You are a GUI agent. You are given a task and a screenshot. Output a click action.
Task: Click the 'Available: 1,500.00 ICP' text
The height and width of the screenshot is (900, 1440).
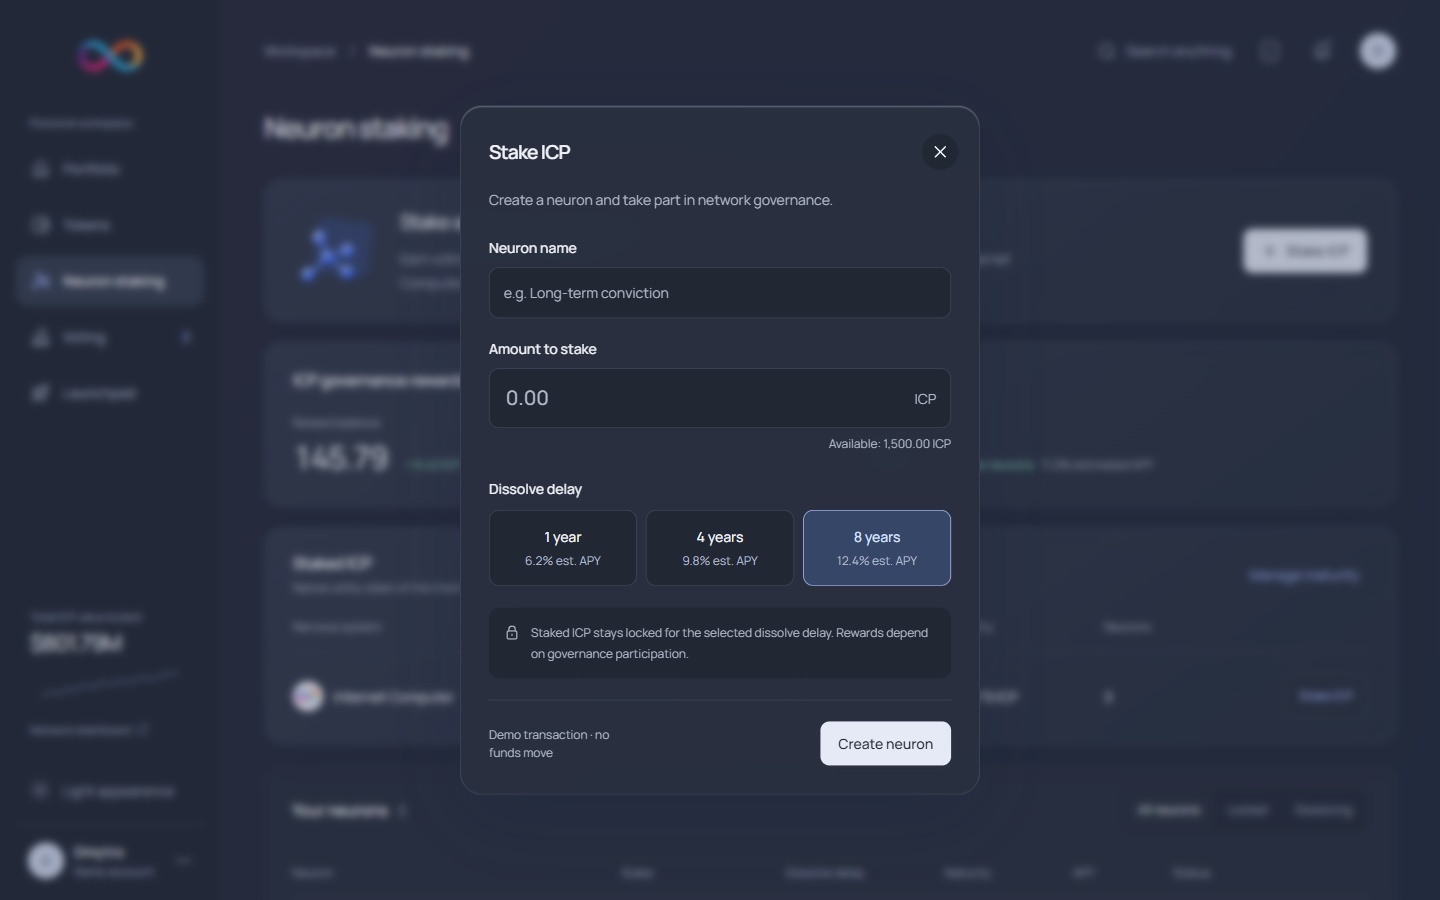coord(890,444)
